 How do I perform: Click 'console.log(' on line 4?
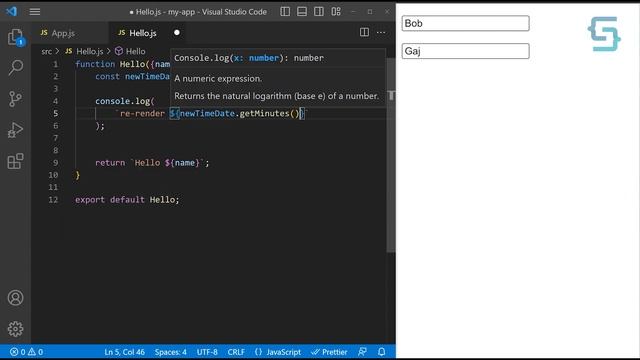[125, 101]
